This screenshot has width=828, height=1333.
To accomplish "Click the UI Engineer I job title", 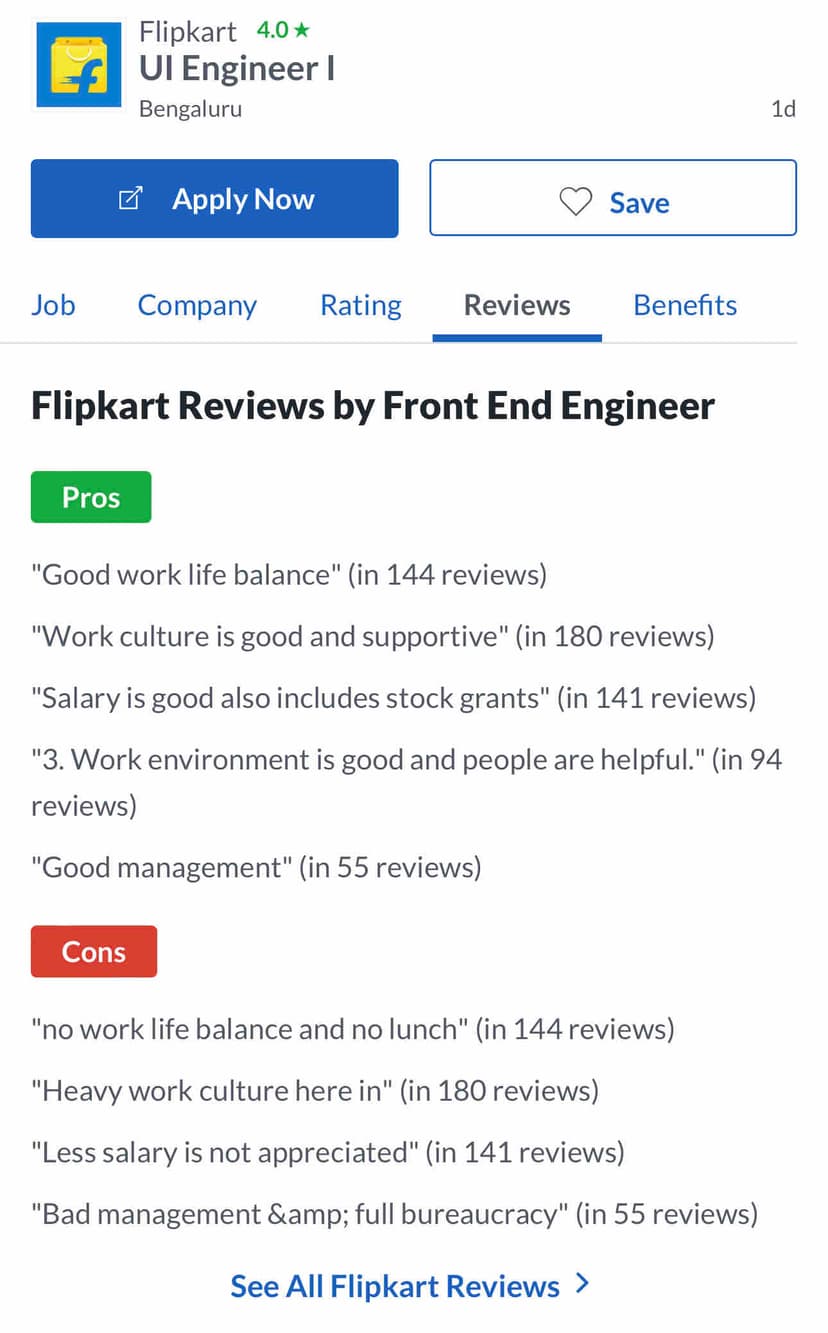I will pyautogui.click(x=237, y=69).
